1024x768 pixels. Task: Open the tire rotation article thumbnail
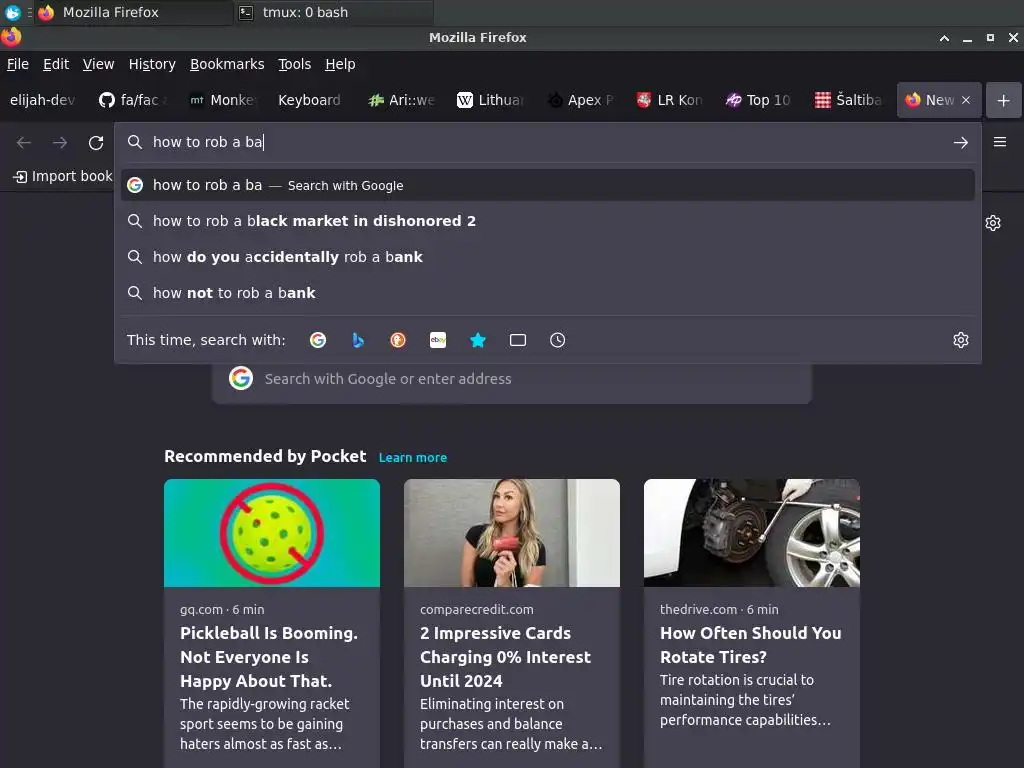752,533
